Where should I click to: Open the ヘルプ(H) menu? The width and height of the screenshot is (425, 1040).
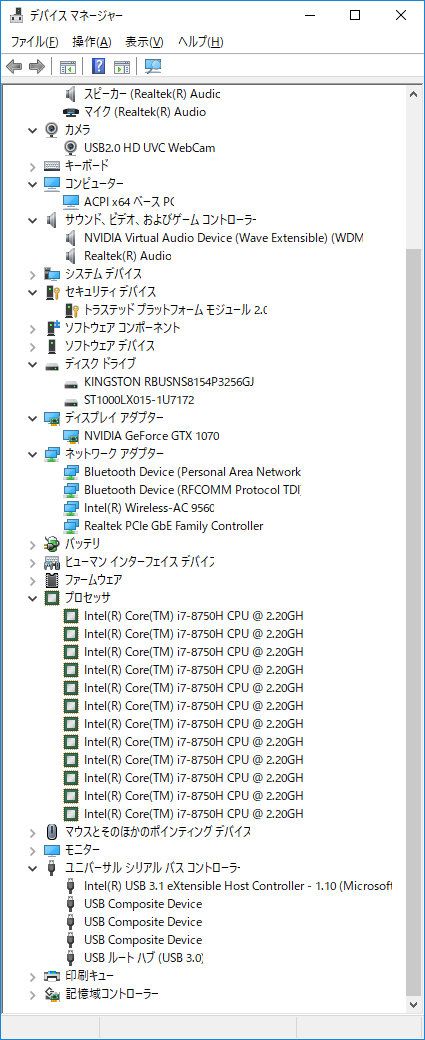[201, 42]
